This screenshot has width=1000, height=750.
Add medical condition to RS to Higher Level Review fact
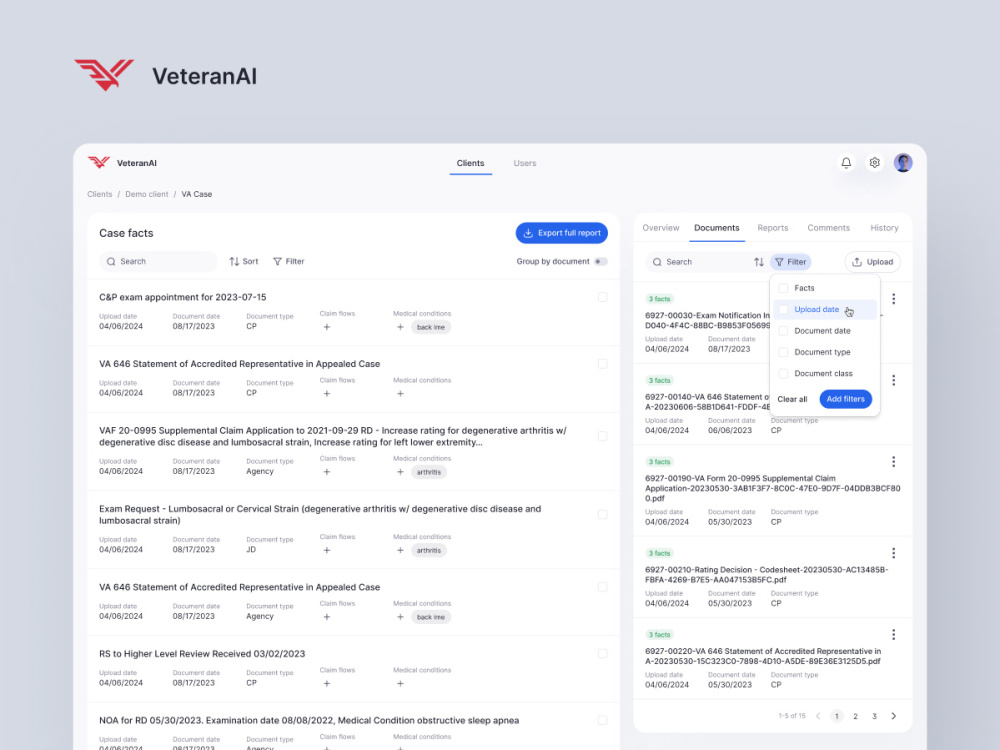pos(400,683)
